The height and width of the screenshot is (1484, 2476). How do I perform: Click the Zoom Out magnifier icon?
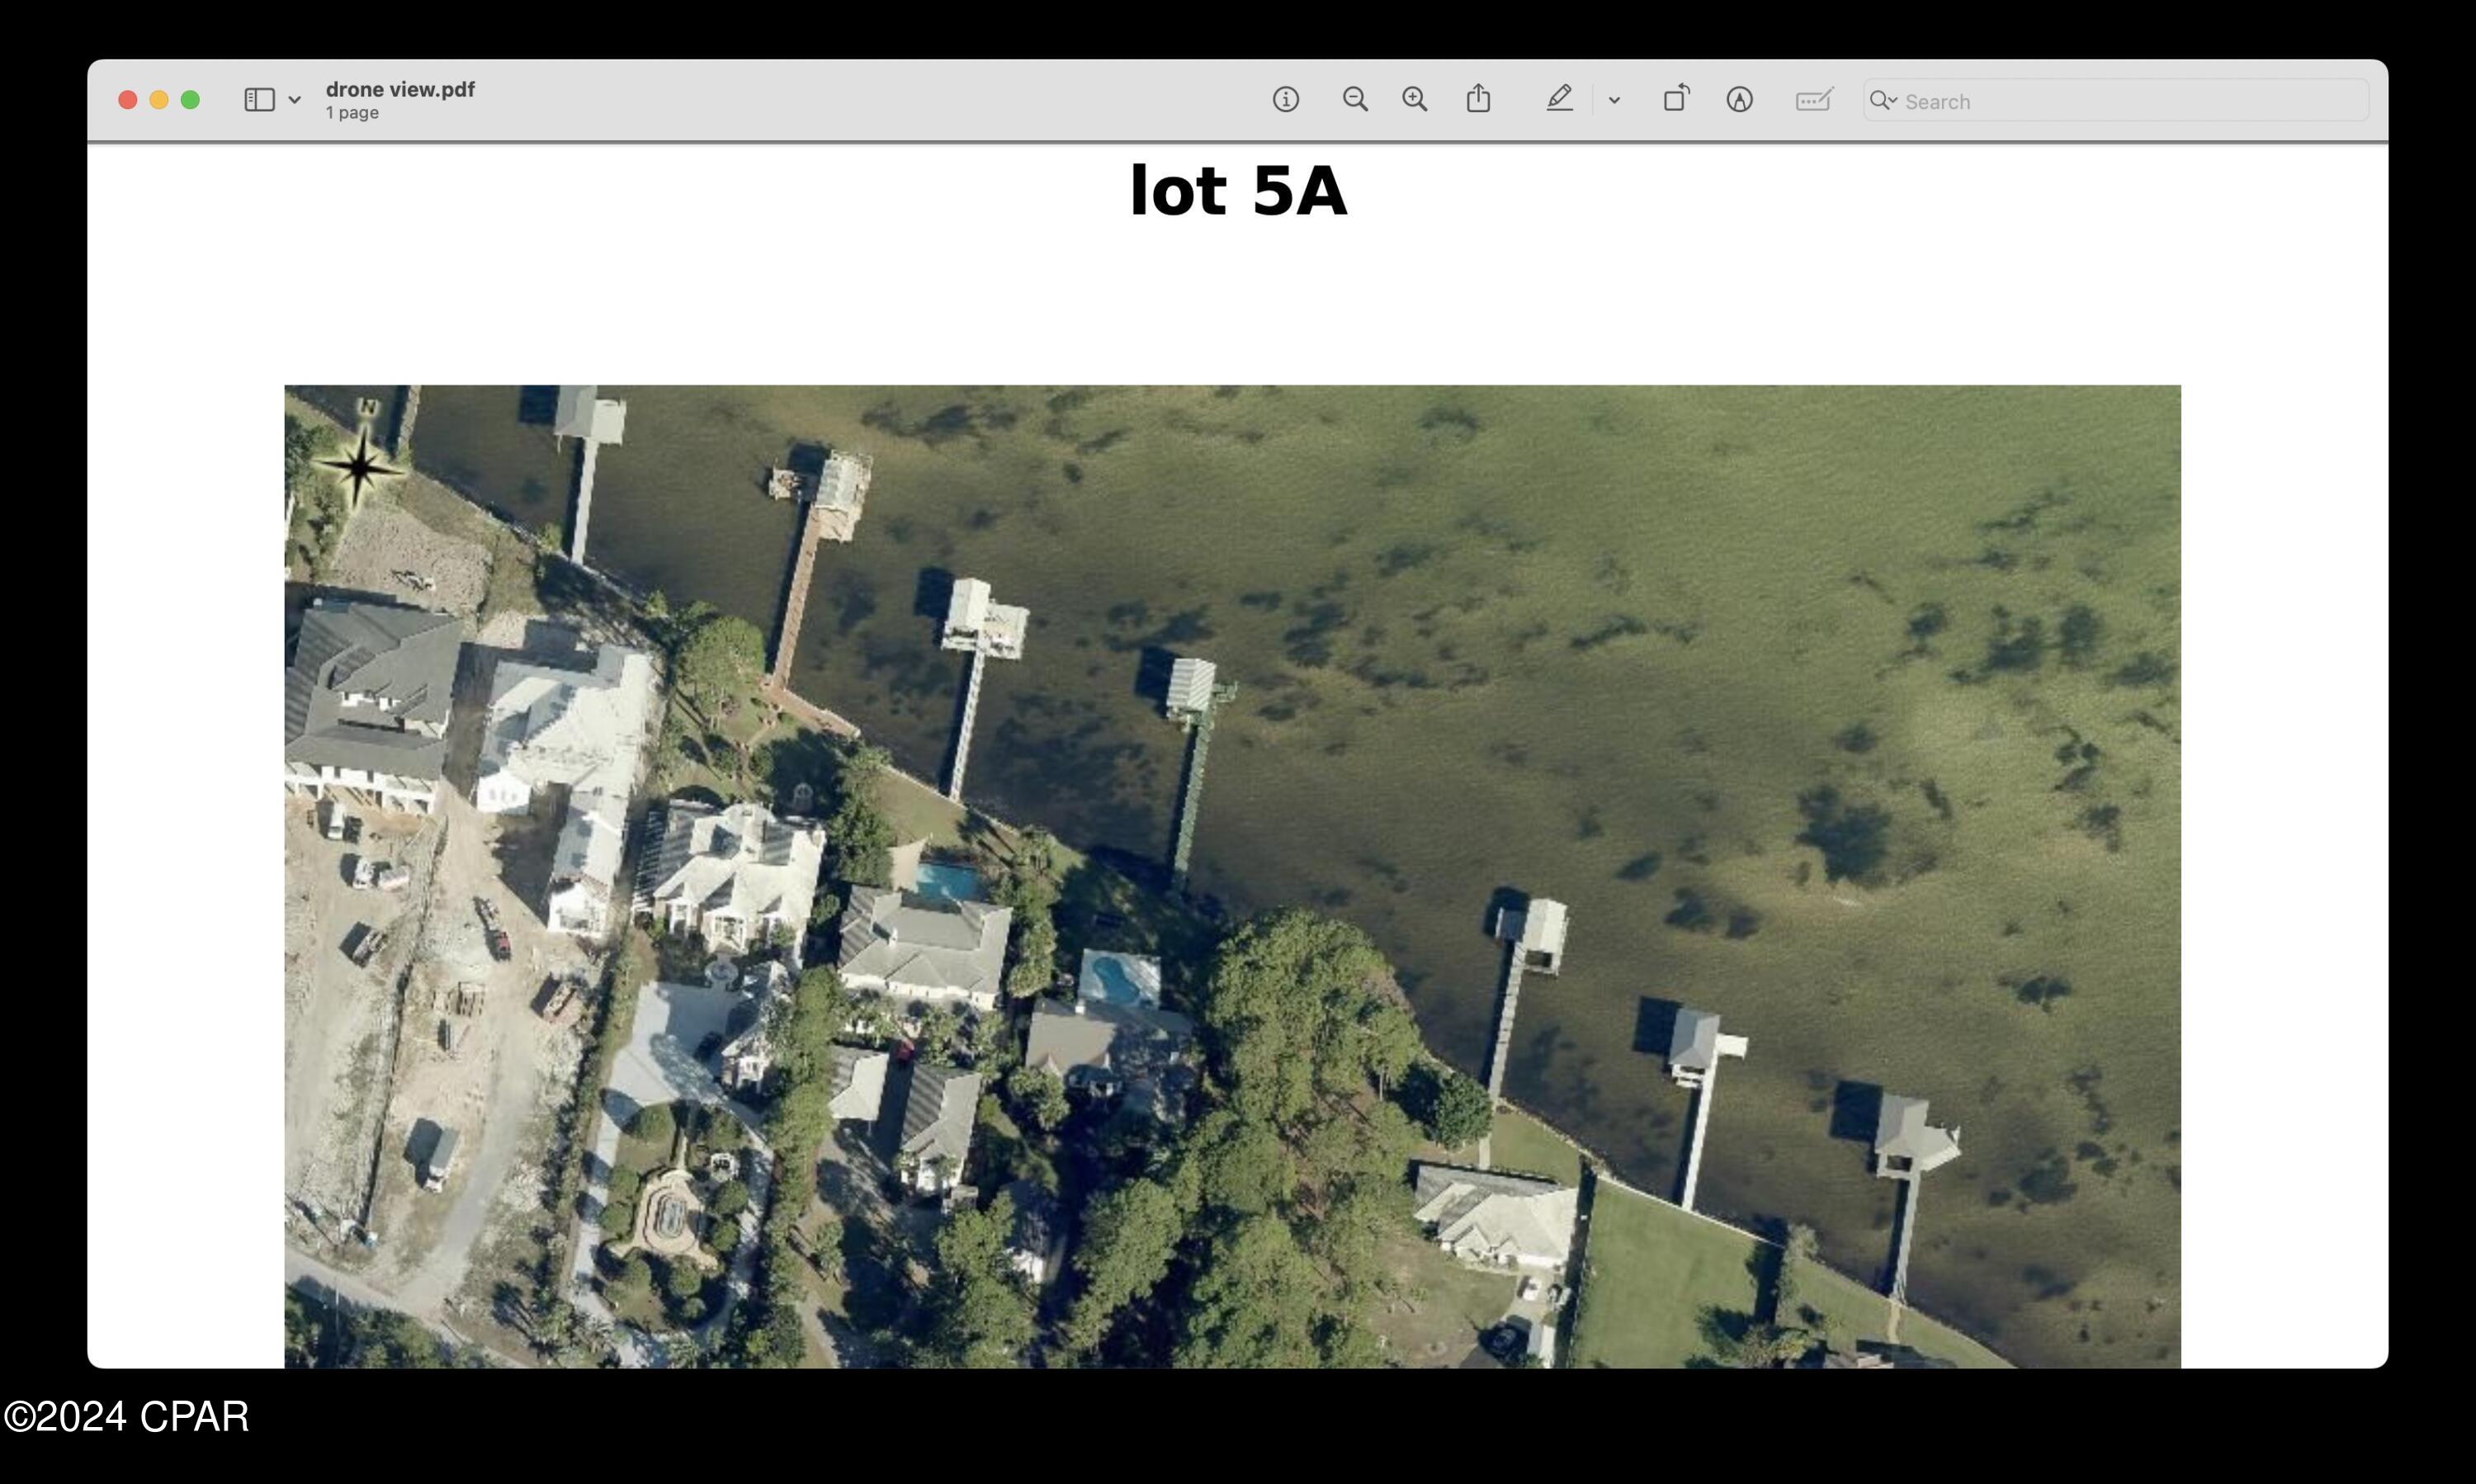tap(1355, 99)
